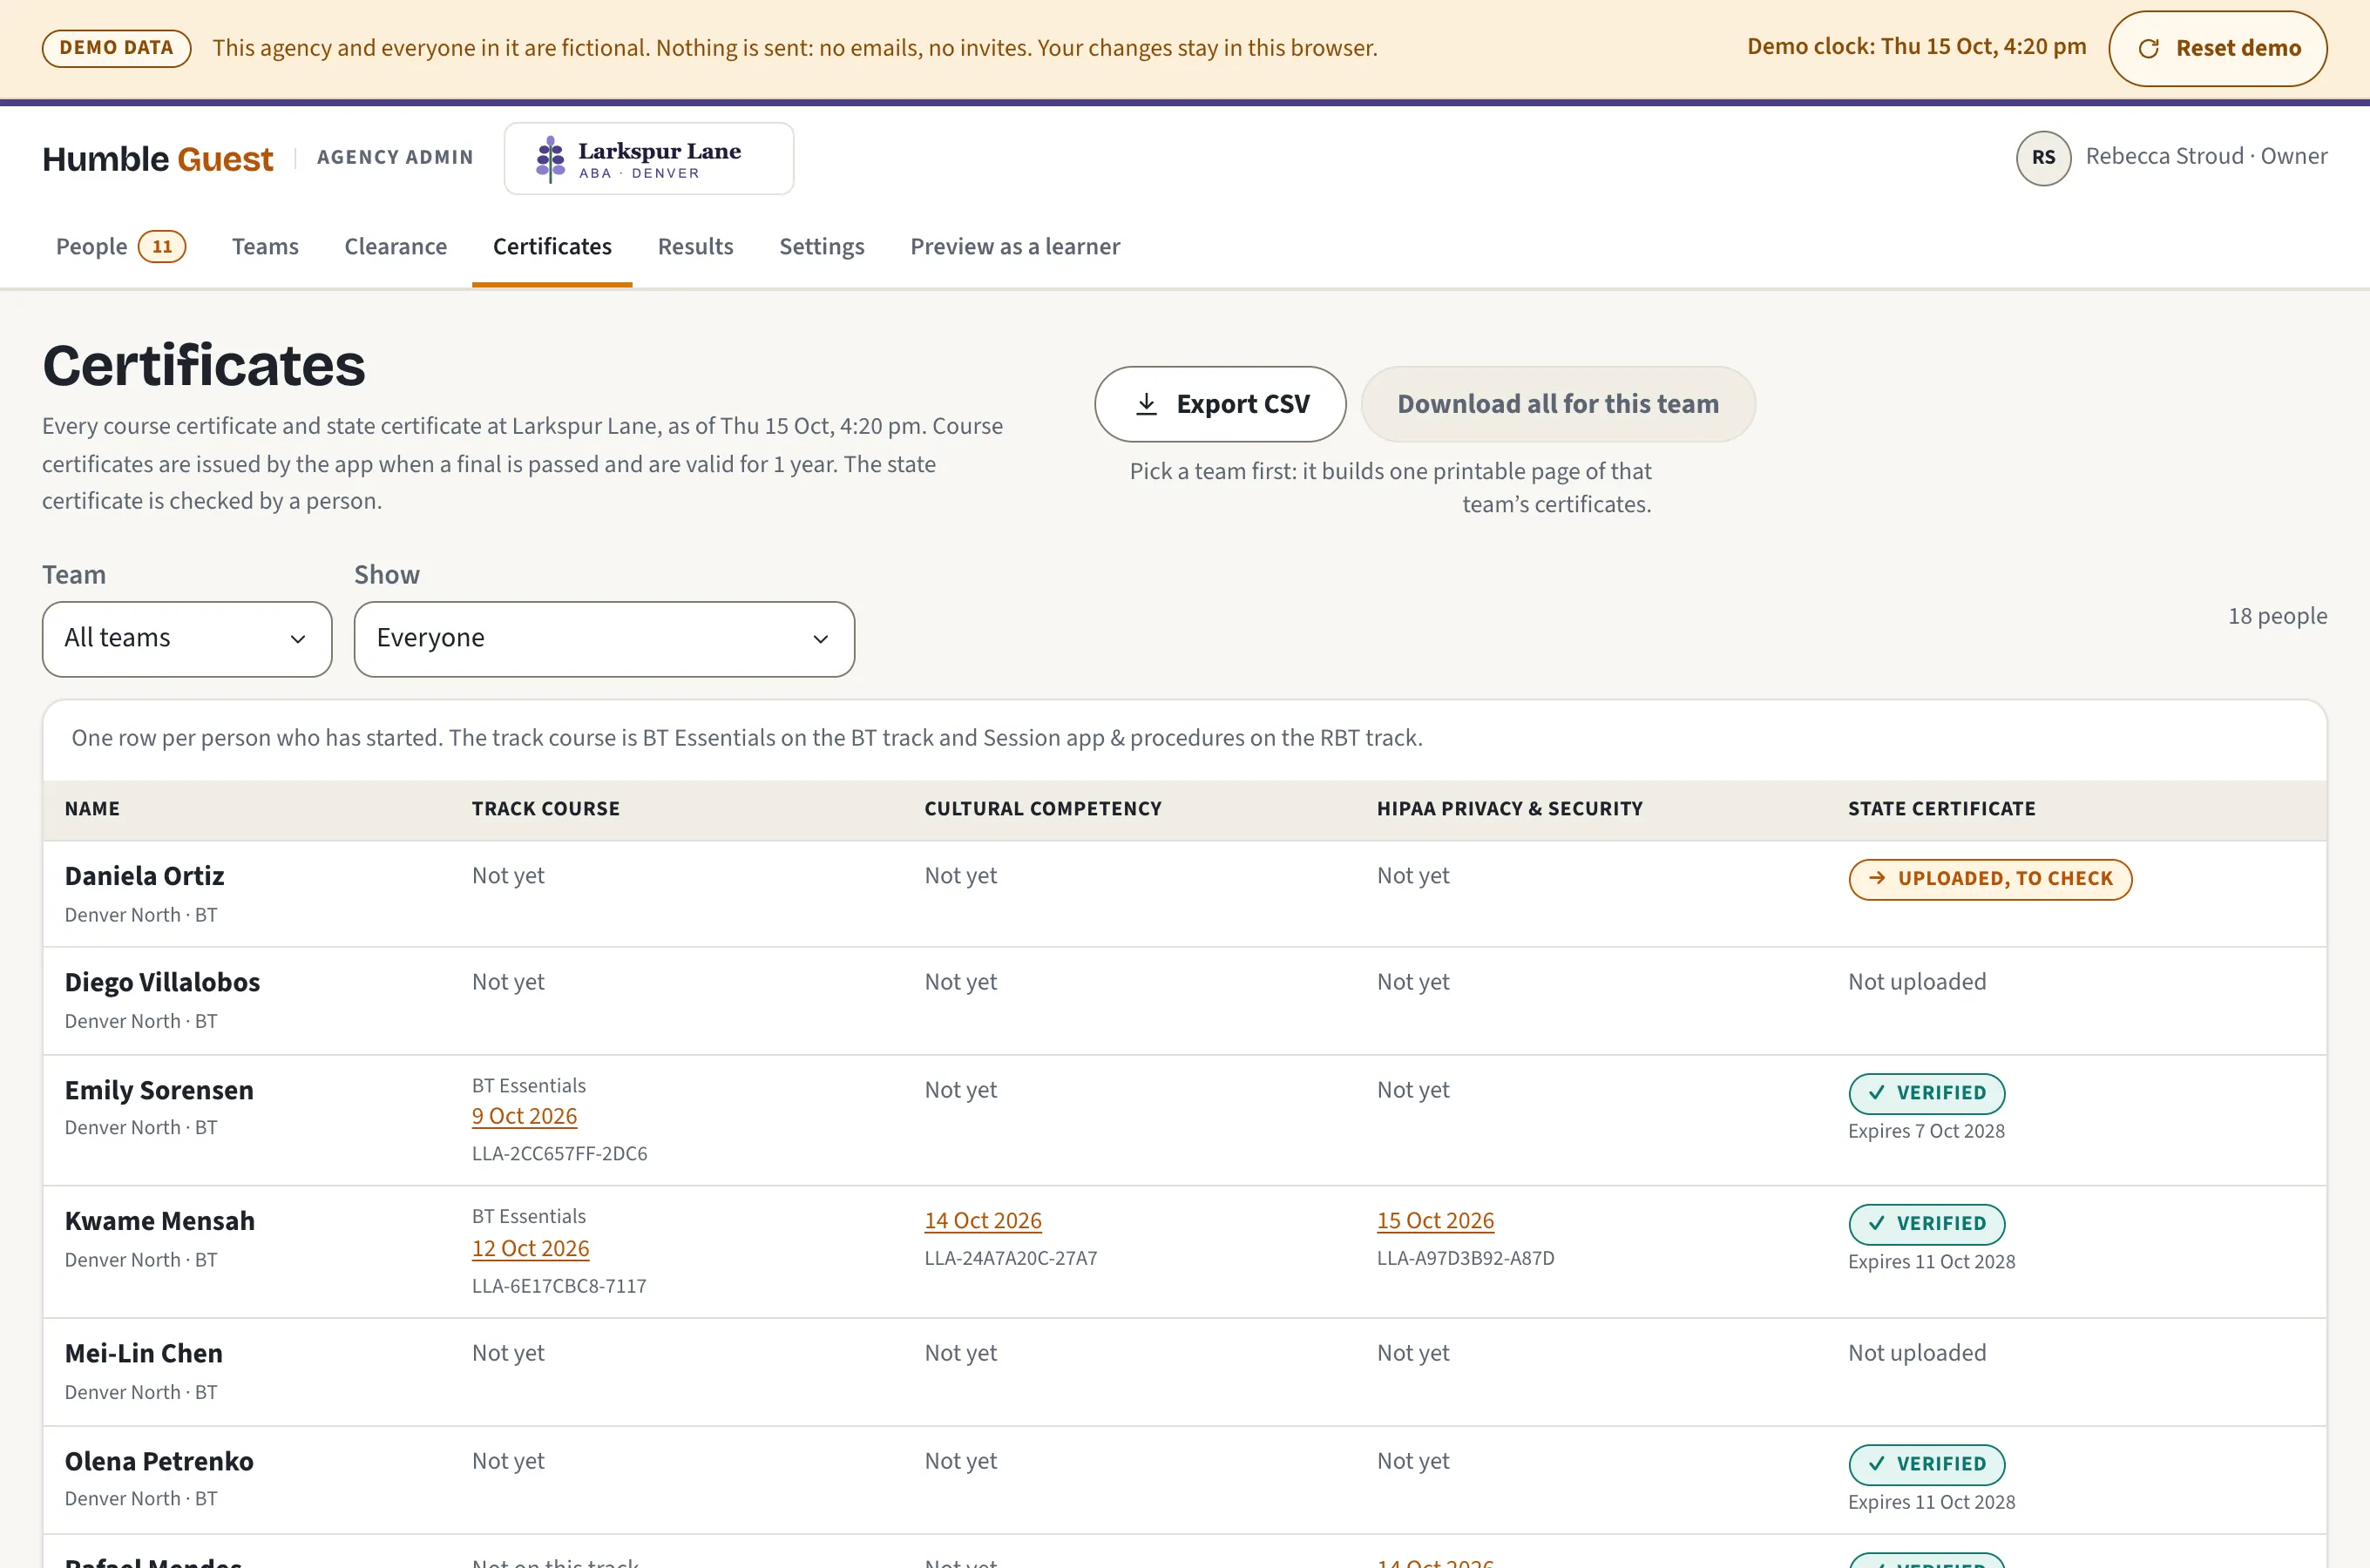2370x1568 pixels.
Task: Click the checkmark in Olena Petrenko's Verified badge
Action: tap(1876, 1464)
